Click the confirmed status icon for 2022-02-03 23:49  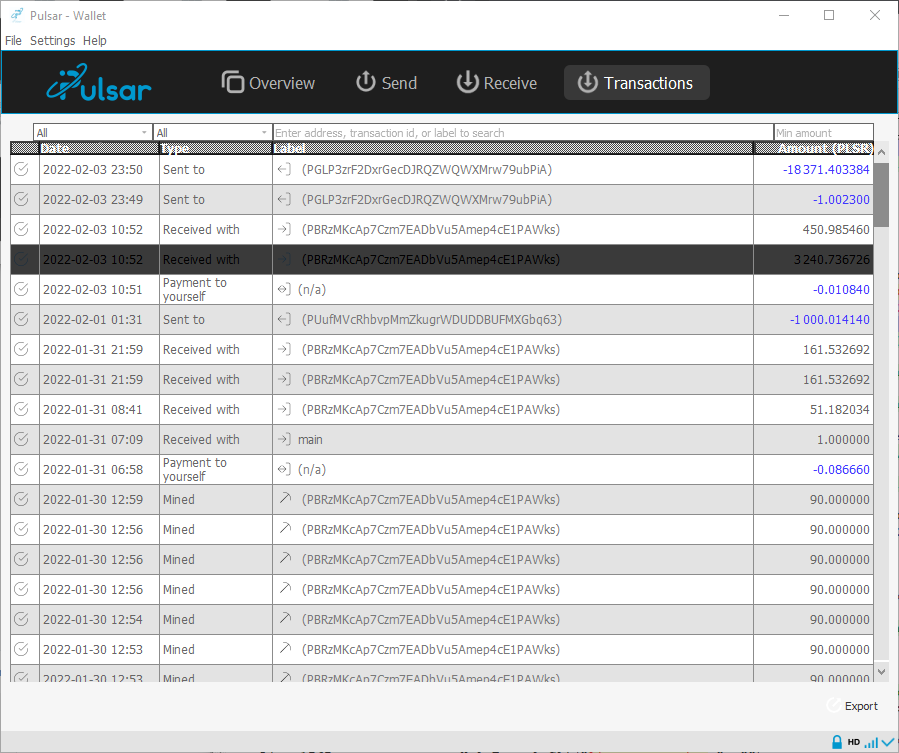pyautogui.click(x=21, y=199)
